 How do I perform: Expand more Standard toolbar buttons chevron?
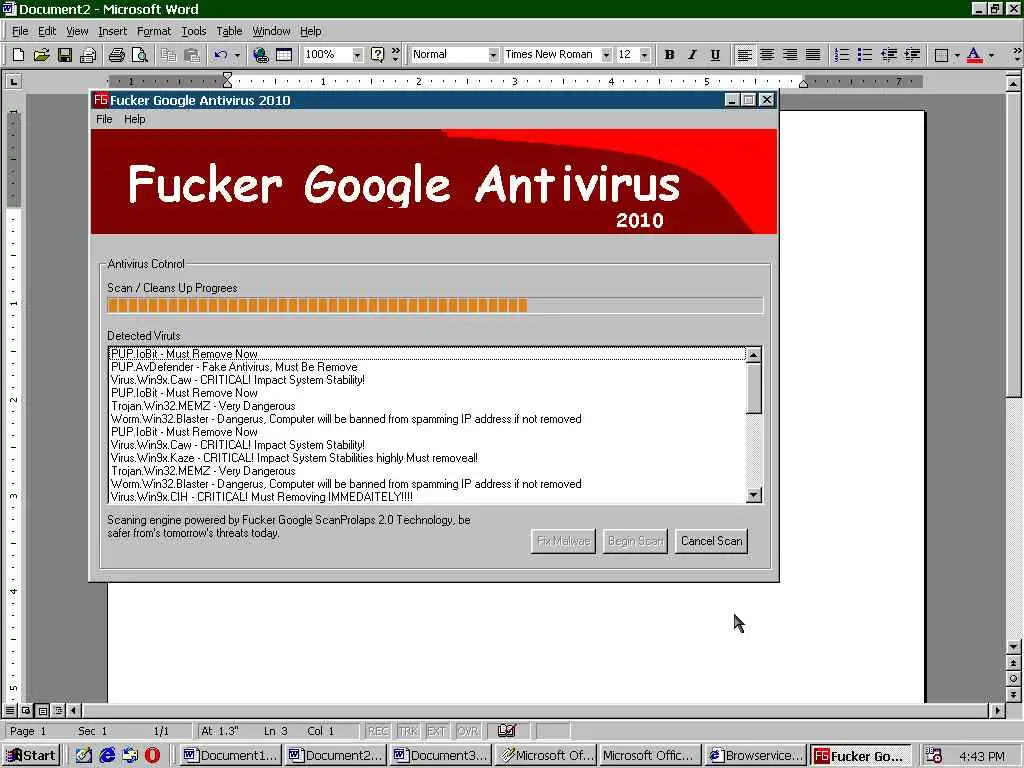coord(395,55)
